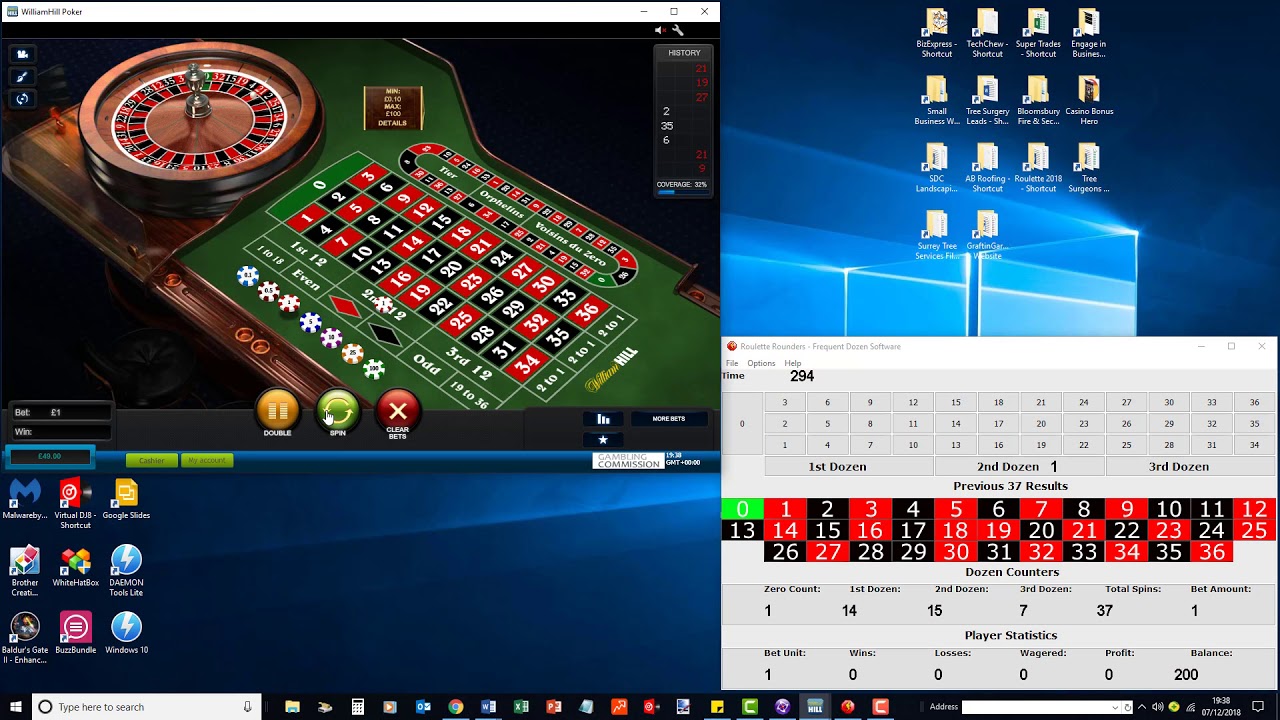Image resolution: width=1280 pixels, height=720 pixels.
Task: Click the star favourites icon
Action: tap(603, 439)
